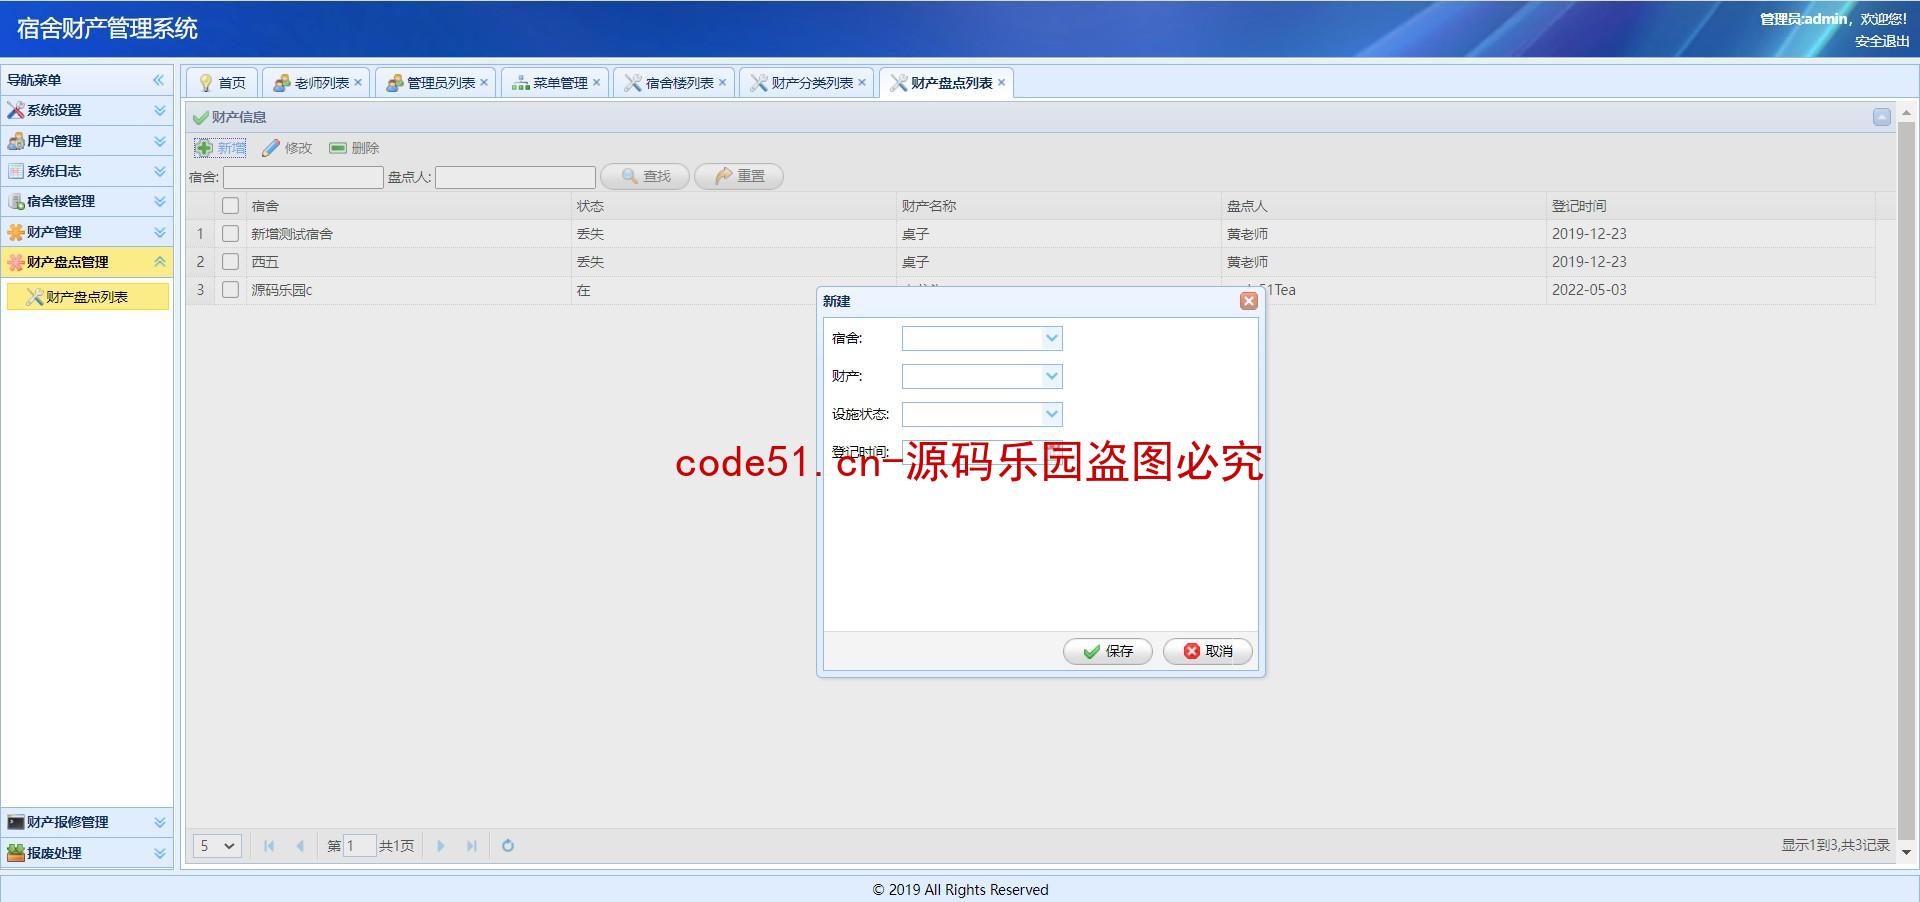Cancel the dialog with 取消
Image resolution: width=1920 pixels, height=902 pixels.
click(x=1208, y=651)
